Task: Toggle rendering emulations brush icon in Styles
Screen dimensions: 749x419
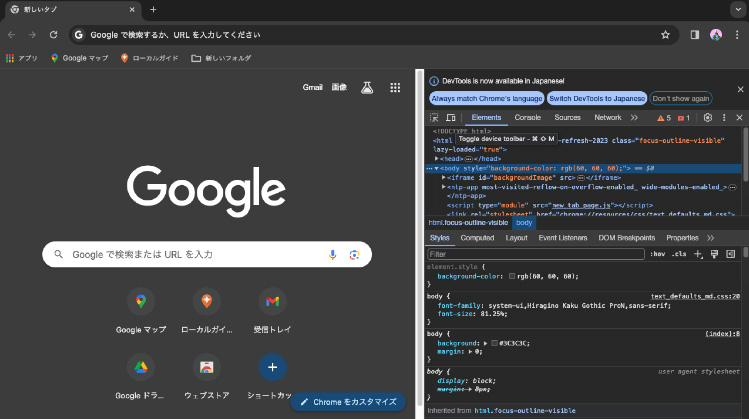Action: [x=714, y=254]
